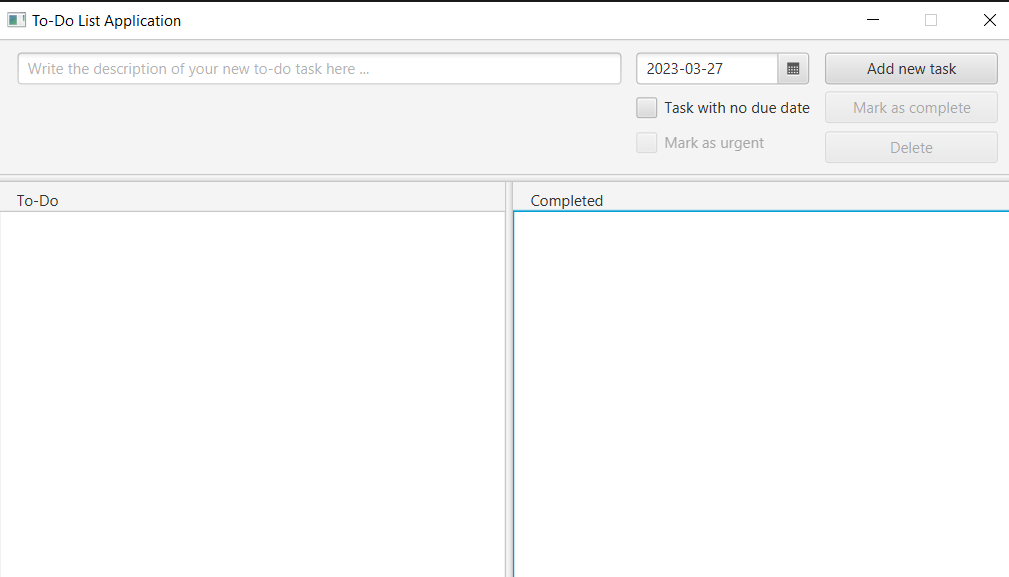Click Add new task button
The image size is (1009, 577).
(x=911, y=69)
